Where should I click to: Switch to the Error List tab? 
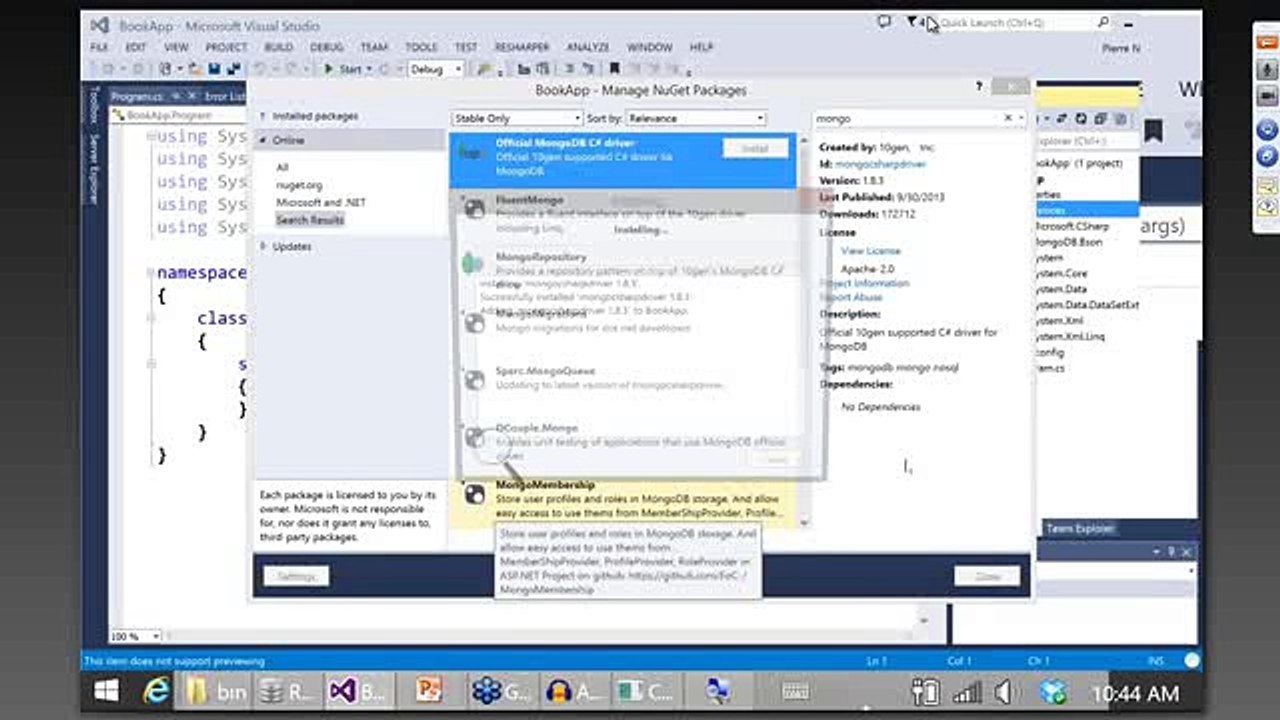(x=225, y=96)
